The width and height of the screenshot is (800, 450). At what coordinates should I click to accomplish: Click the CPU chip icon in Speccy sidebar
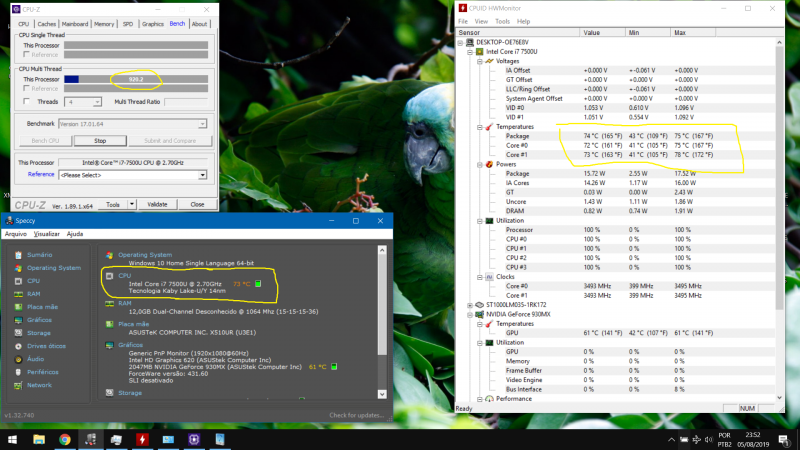[18, 281]
